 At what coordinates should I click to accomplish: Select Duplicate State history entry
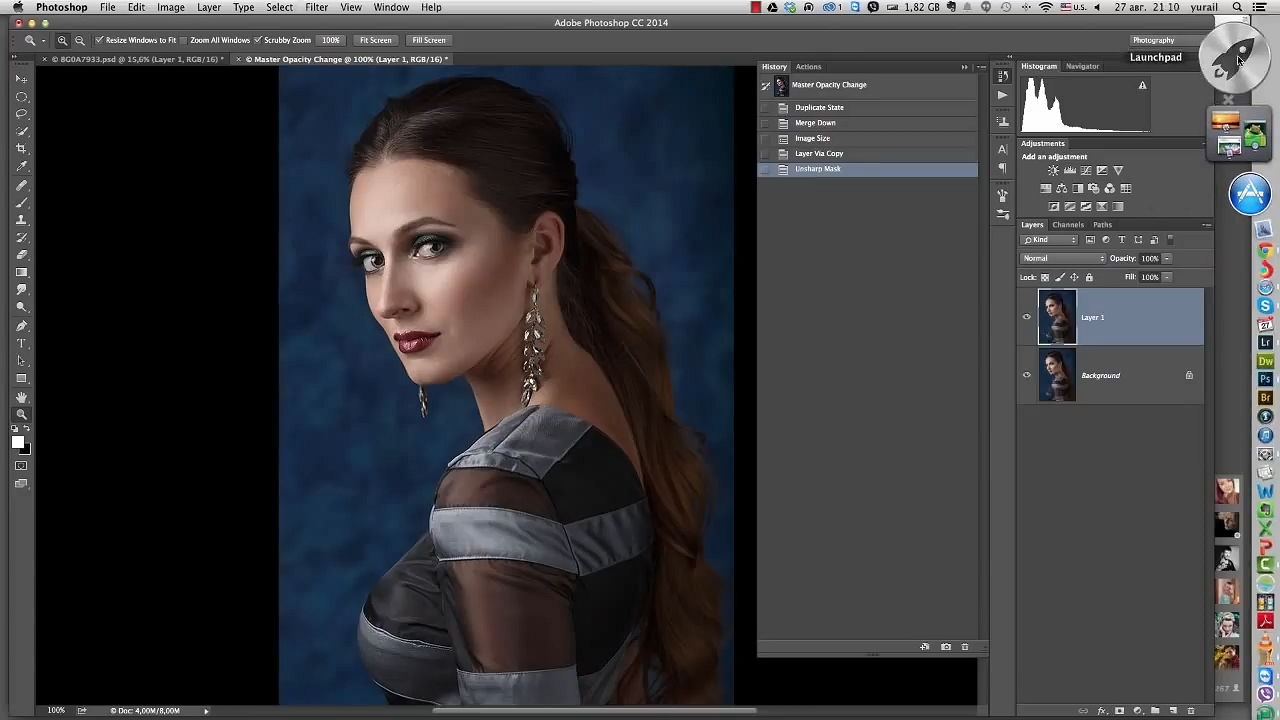(868, 108)
